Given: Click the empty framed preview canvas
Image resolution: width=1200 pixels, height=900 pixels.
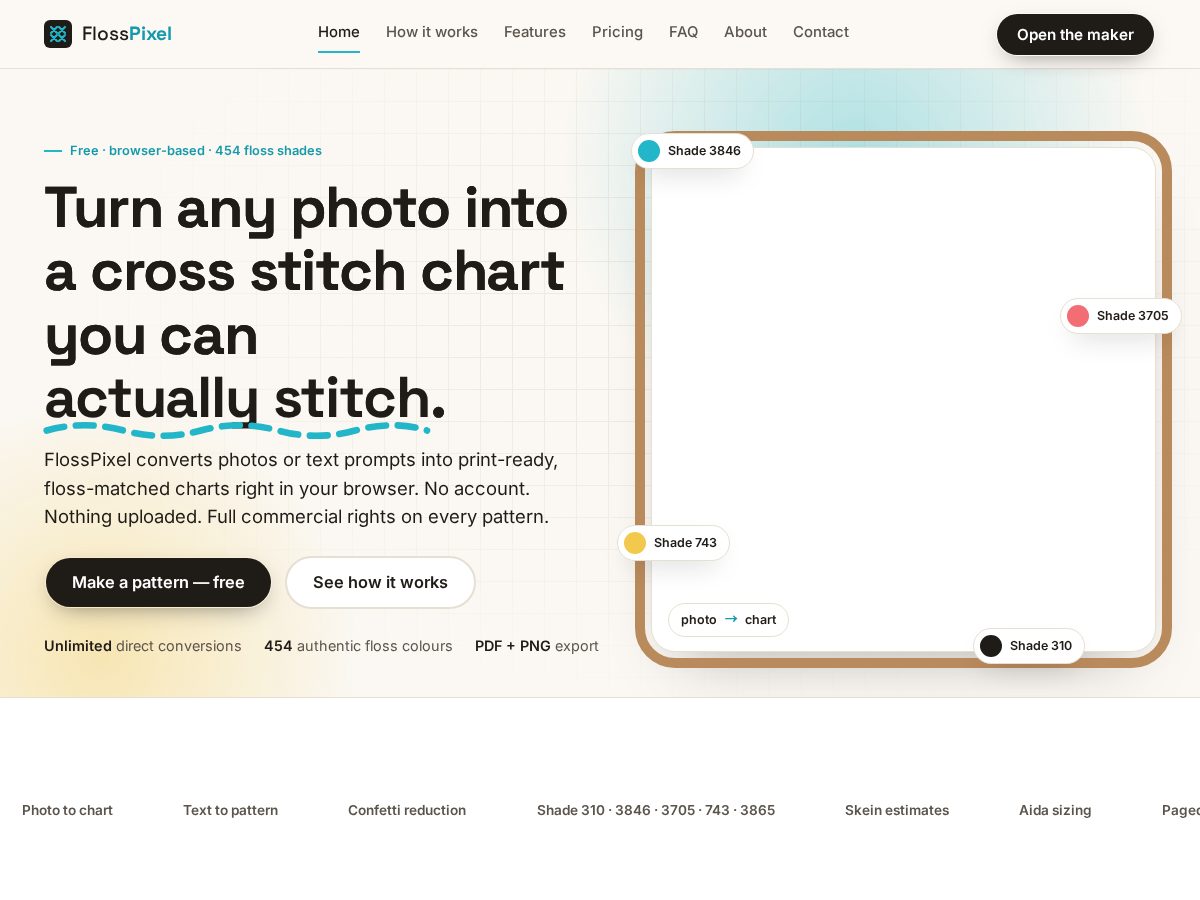Looking at the screenshot, I should click(903, 399).
